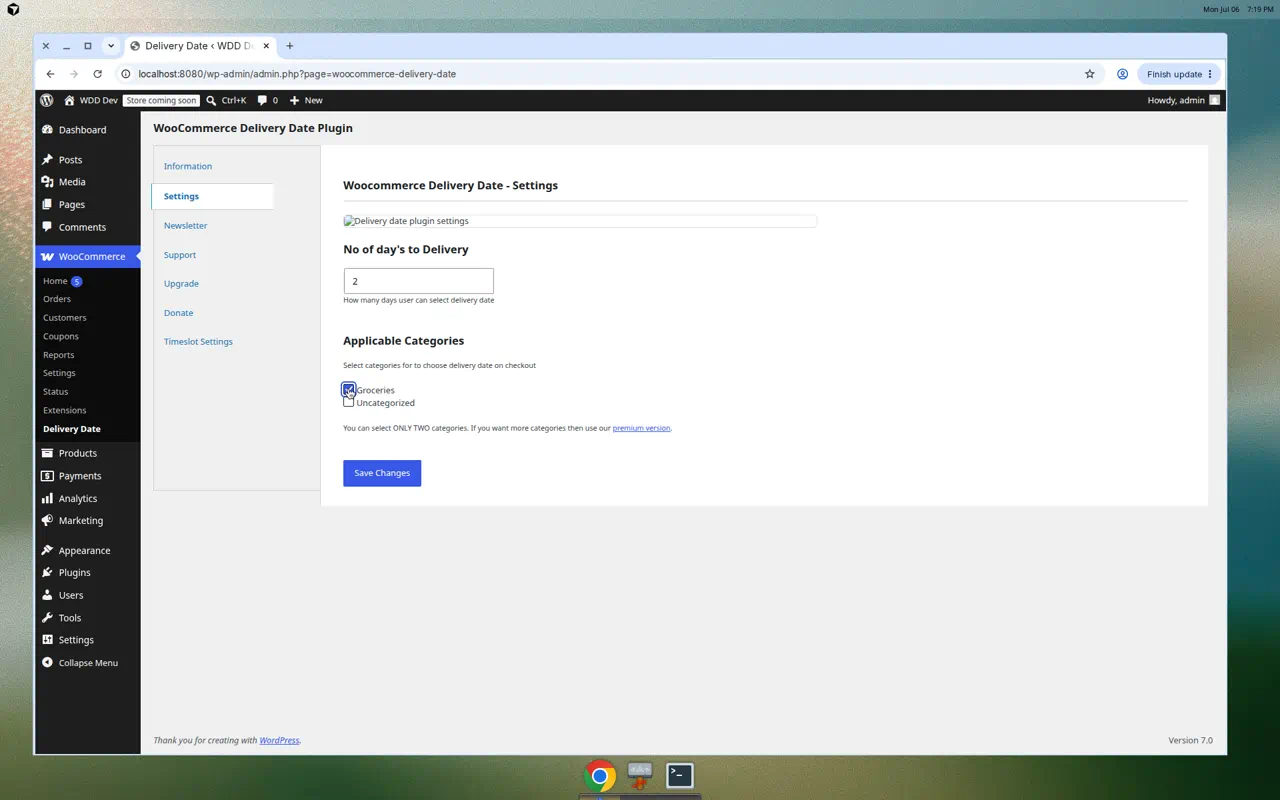The width and height of the screenshot is (1280, 800).
Task: Uncheck the Groceries category checkbox
Action: tap(348, 389)
